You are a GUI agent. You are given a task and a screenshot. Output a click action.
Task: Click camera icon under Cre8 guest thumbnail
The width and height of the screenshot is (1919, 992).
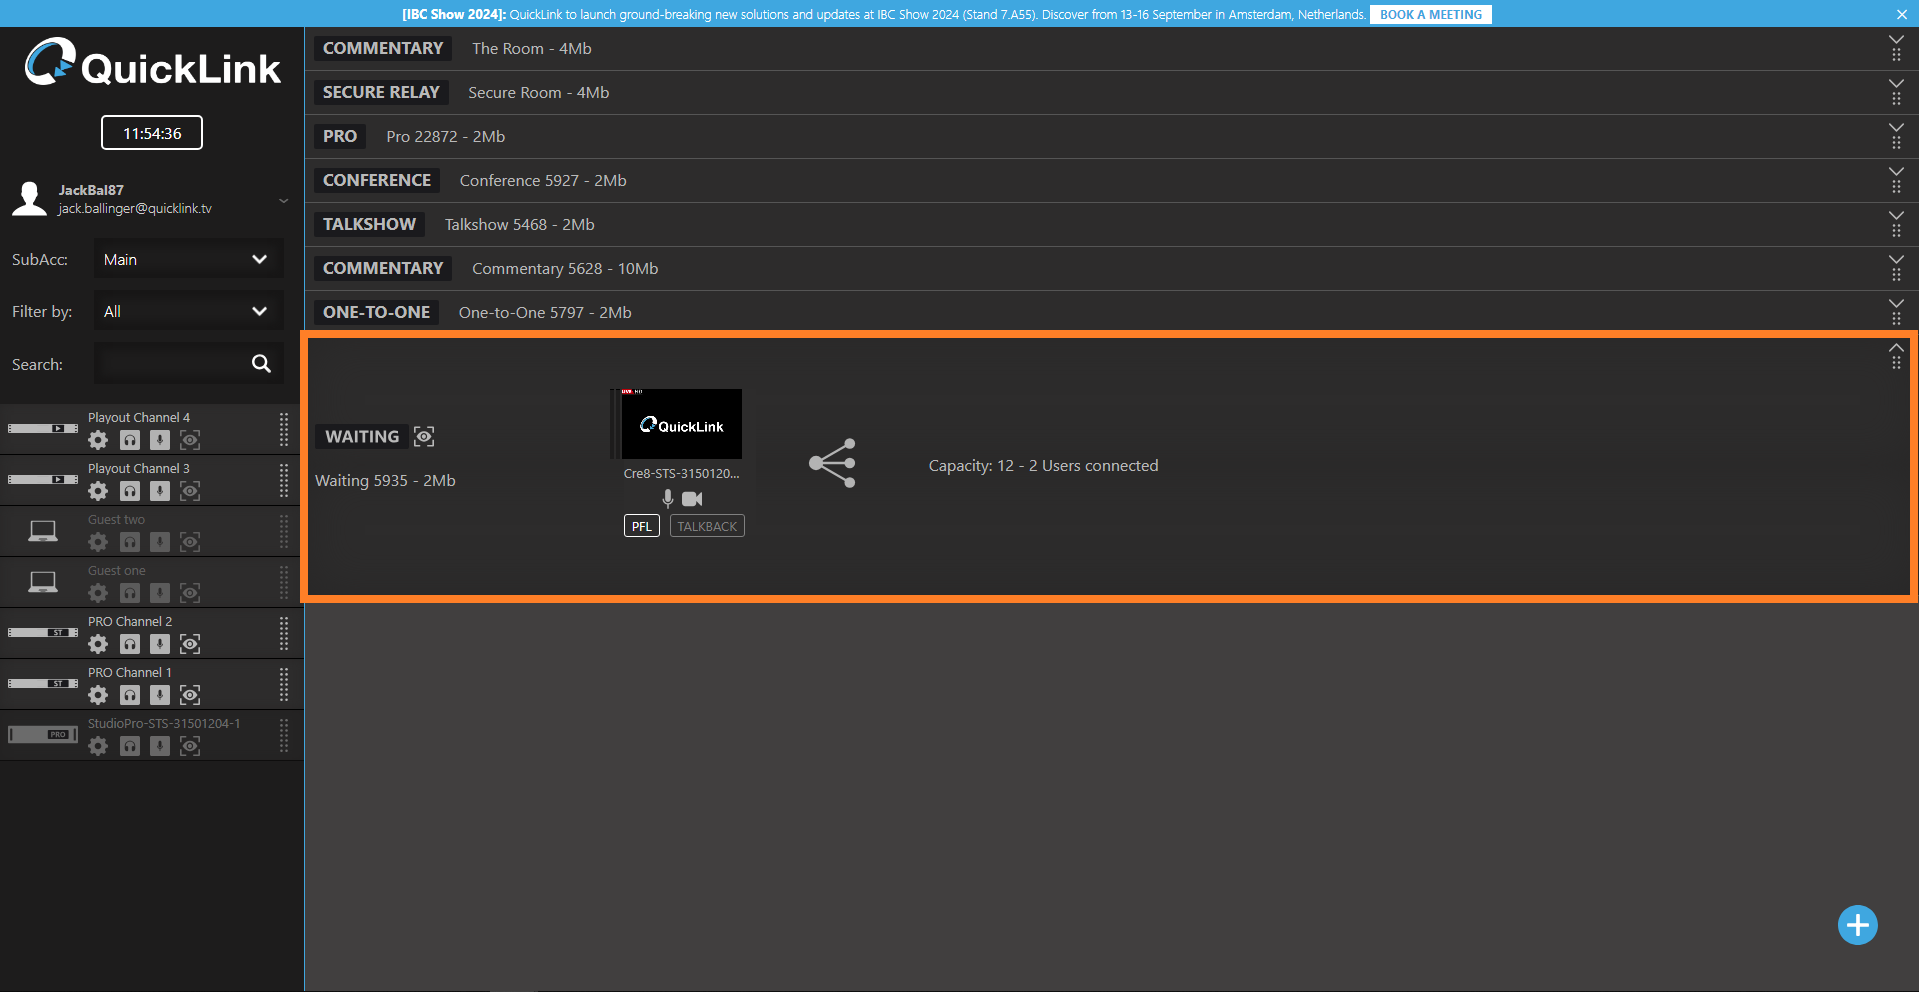point(692,499)
